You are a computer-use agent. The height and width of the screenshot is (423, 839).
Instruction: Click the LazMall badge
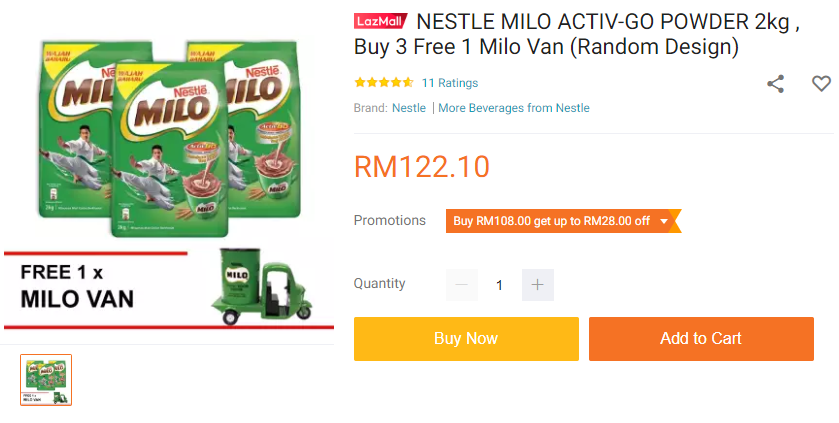coord(381,21)
